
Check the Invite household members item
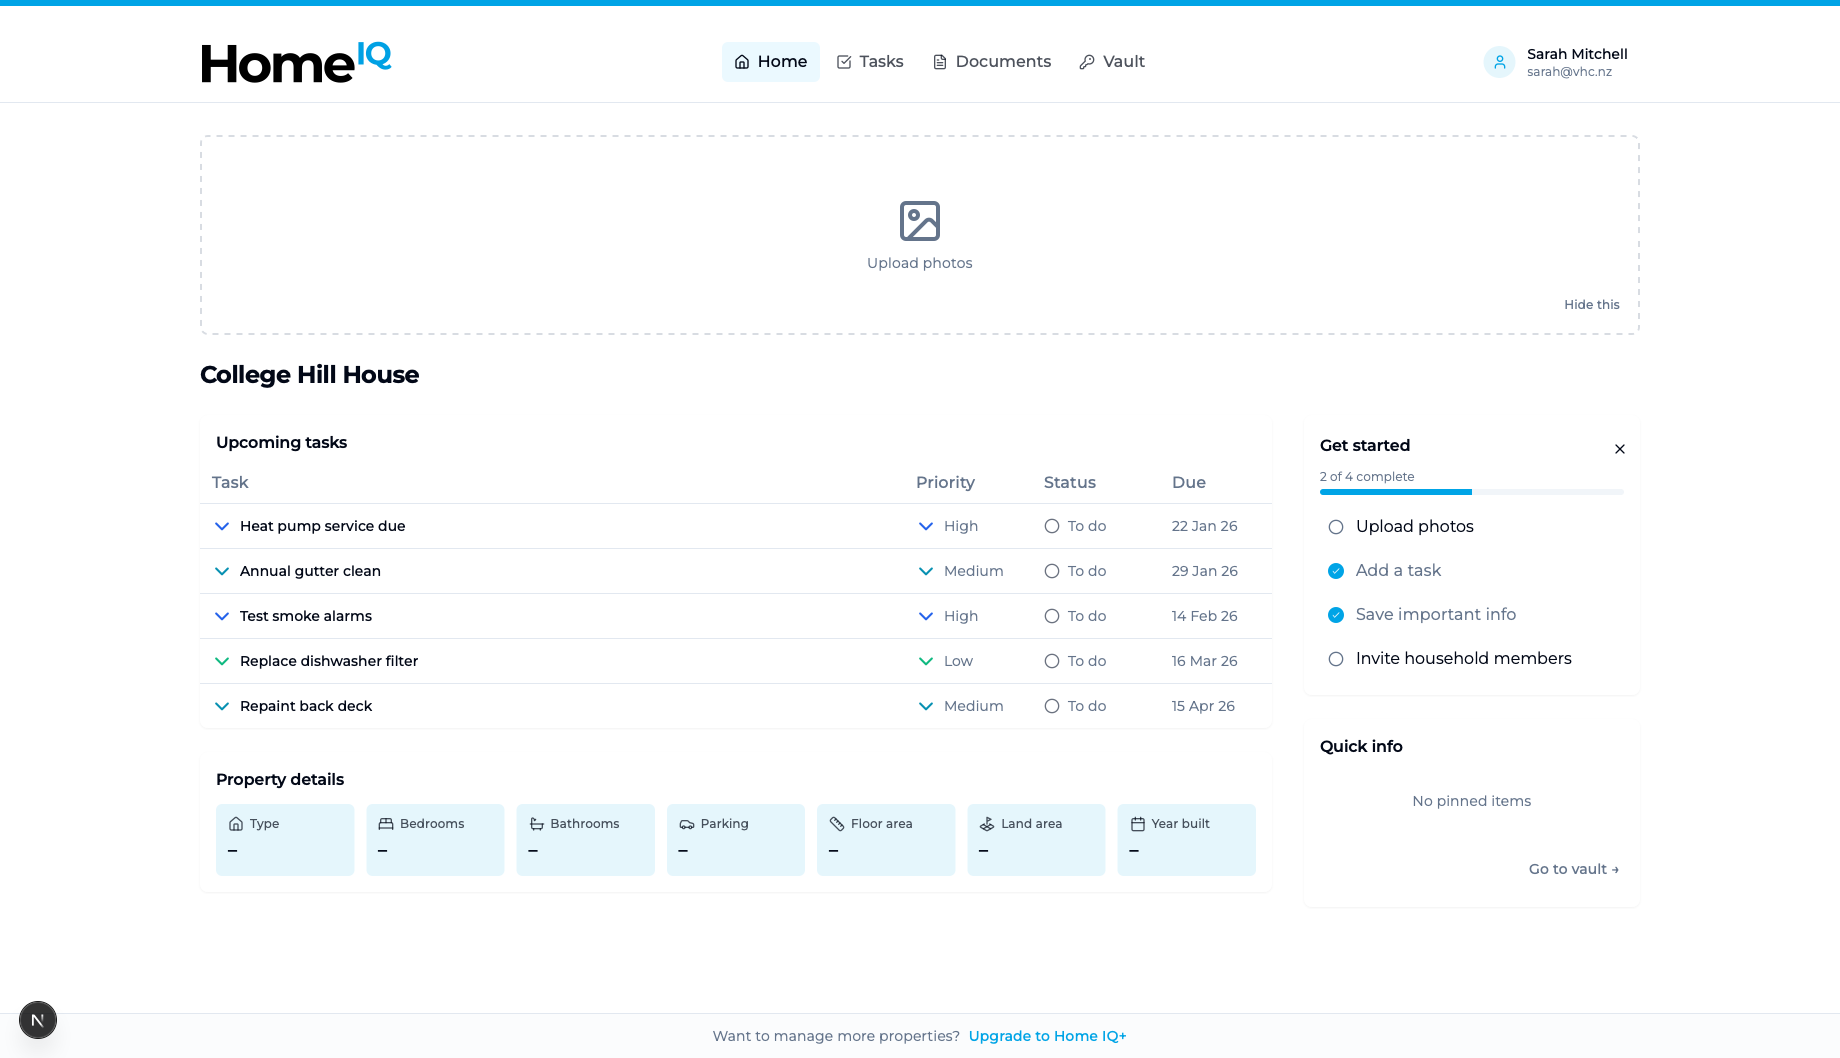1336,659
